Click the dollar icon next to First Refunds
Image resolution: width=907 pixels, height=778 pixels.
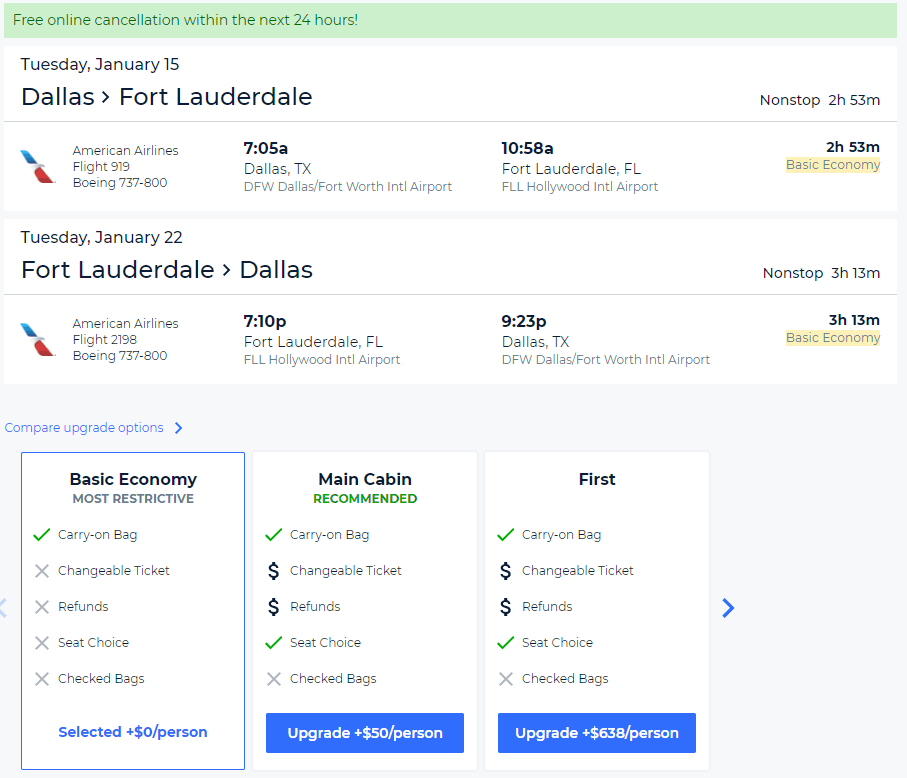pyautogui.click(x=506, y=607)
